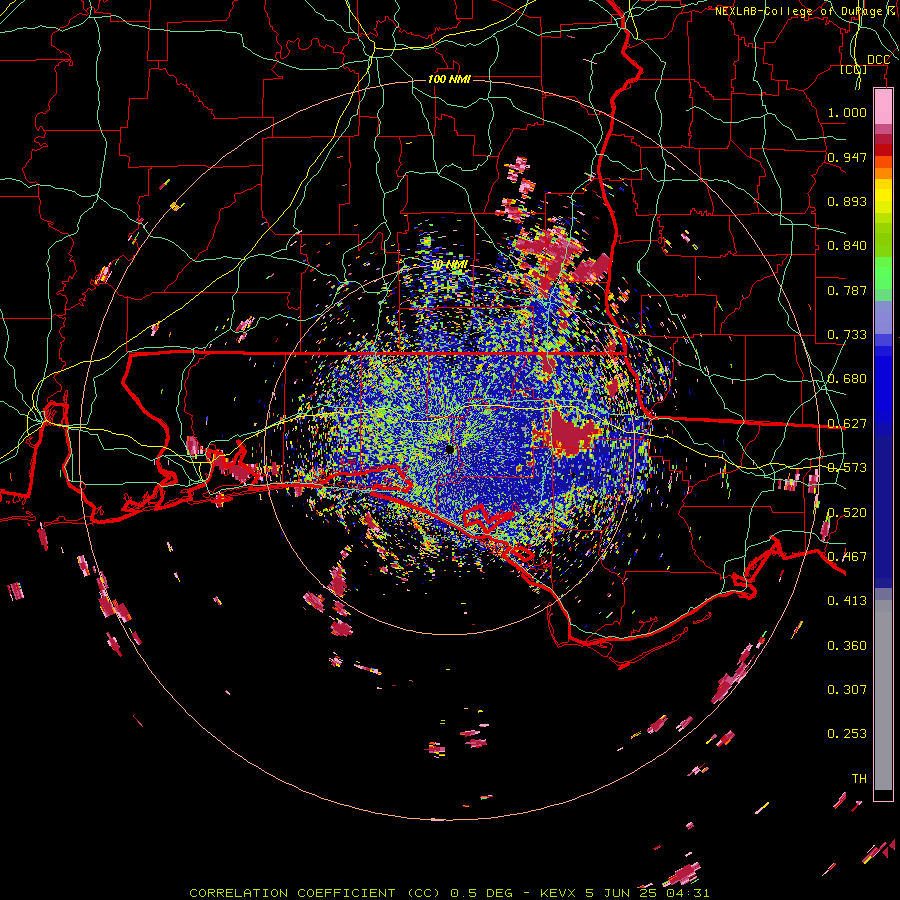Screen dimensions: 900x900
Task: Click the black radar site dot at center
Action: click(x=450, y=449)
